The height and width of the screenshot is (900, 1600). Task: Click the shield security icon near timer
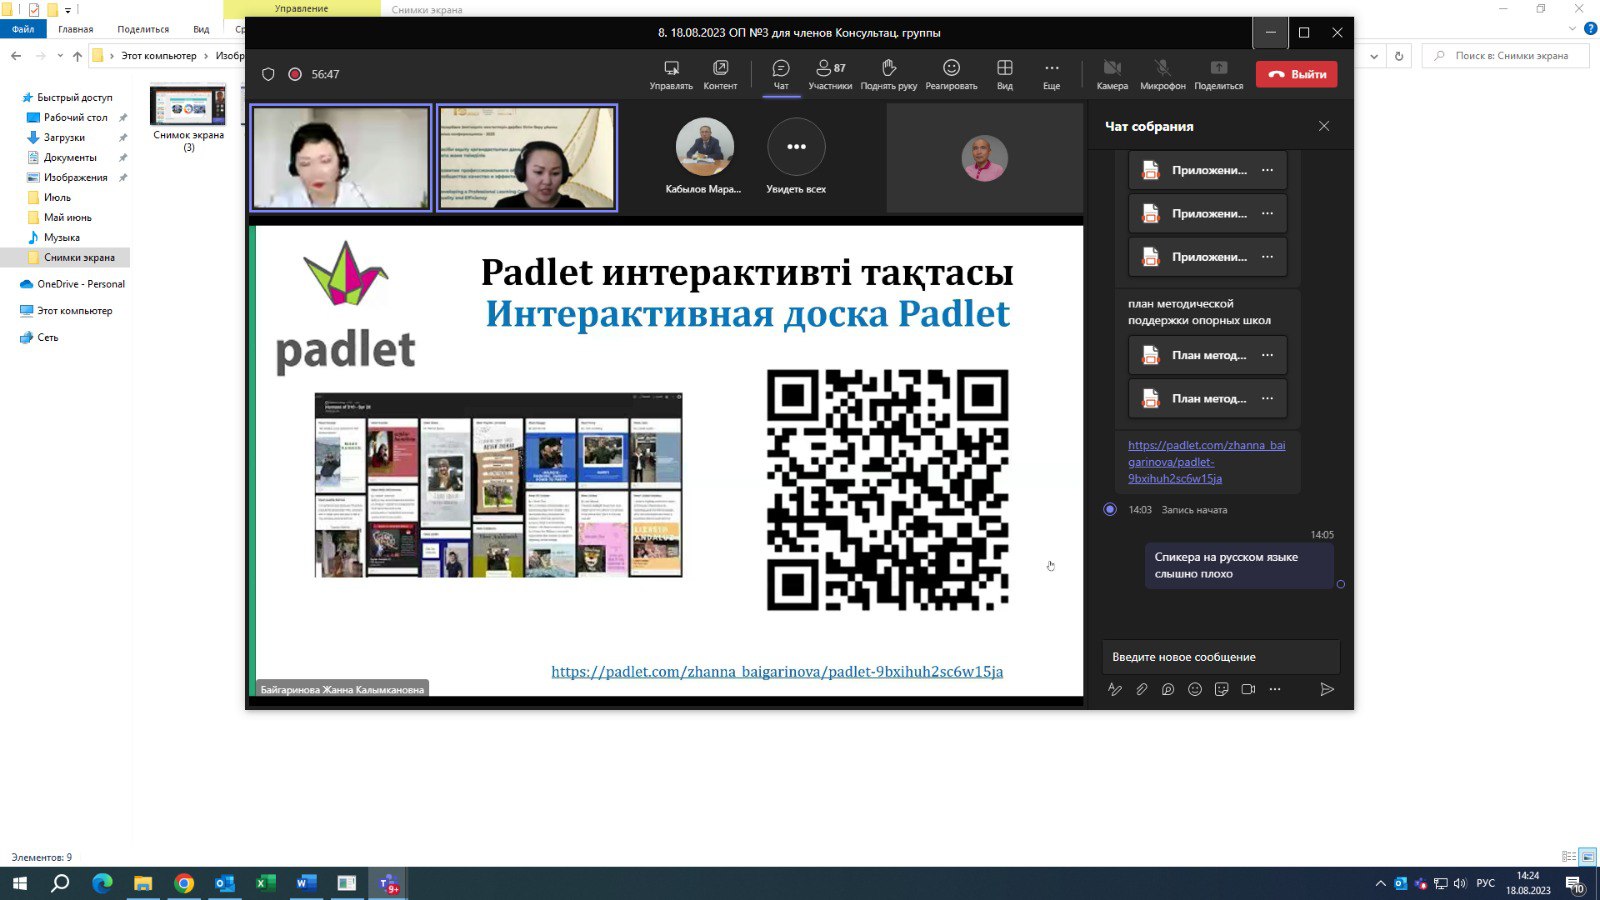(x=268, y=74)
